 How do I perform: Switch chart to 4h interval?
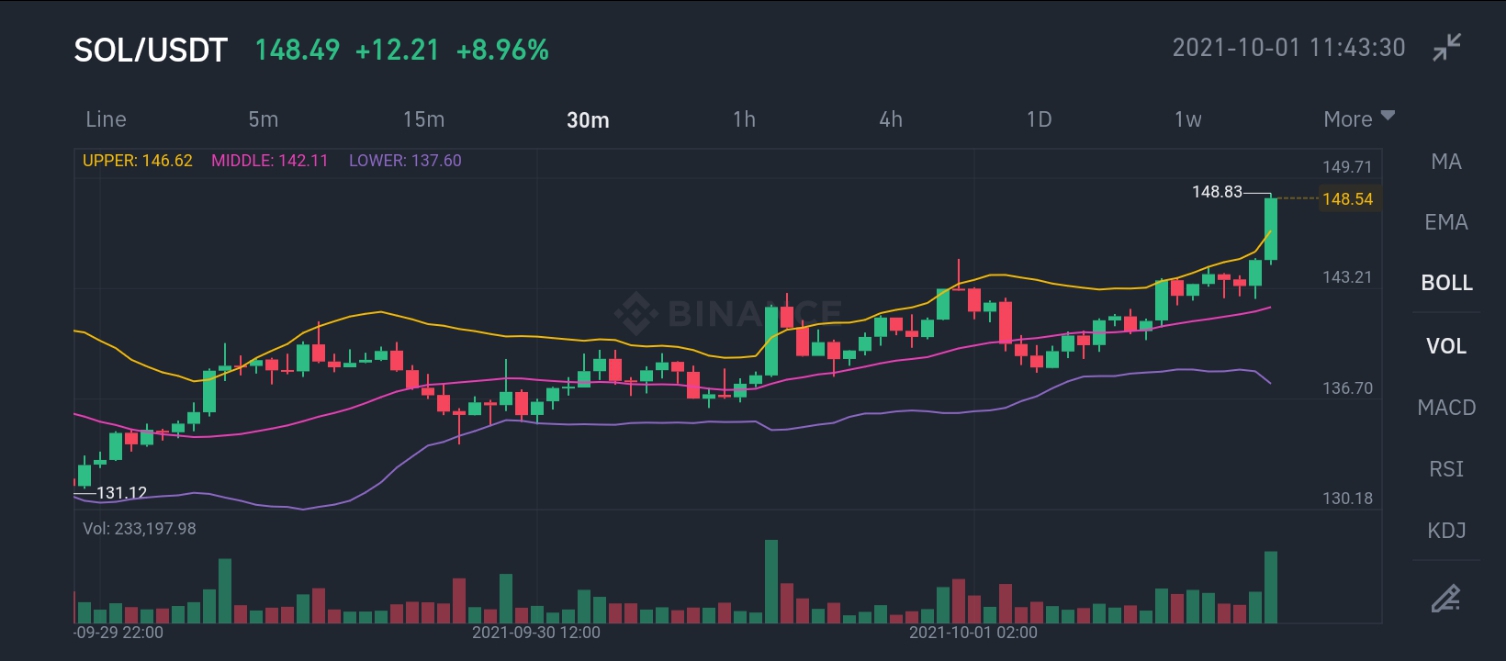coord(890,119)
